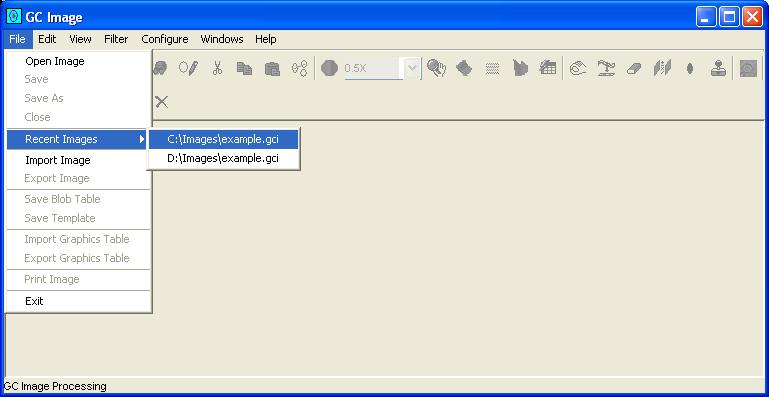Select the ellipse and pencil draw tool
The height and width of the screenshot is (397, 769).
pyautogui.click(x=188, y=68)
